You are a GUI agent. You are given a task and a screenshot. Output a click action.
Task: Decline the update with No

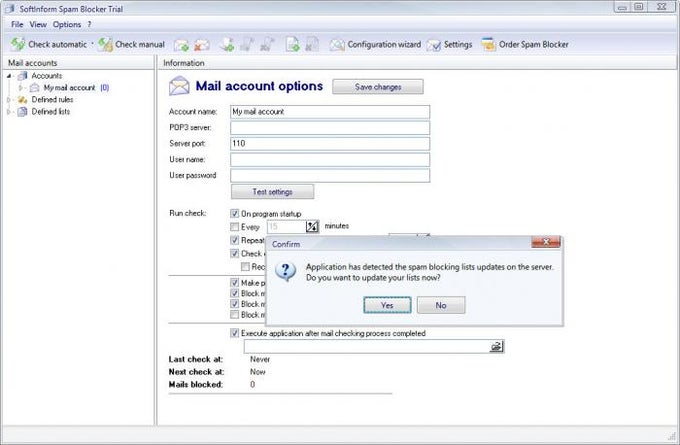441,305
